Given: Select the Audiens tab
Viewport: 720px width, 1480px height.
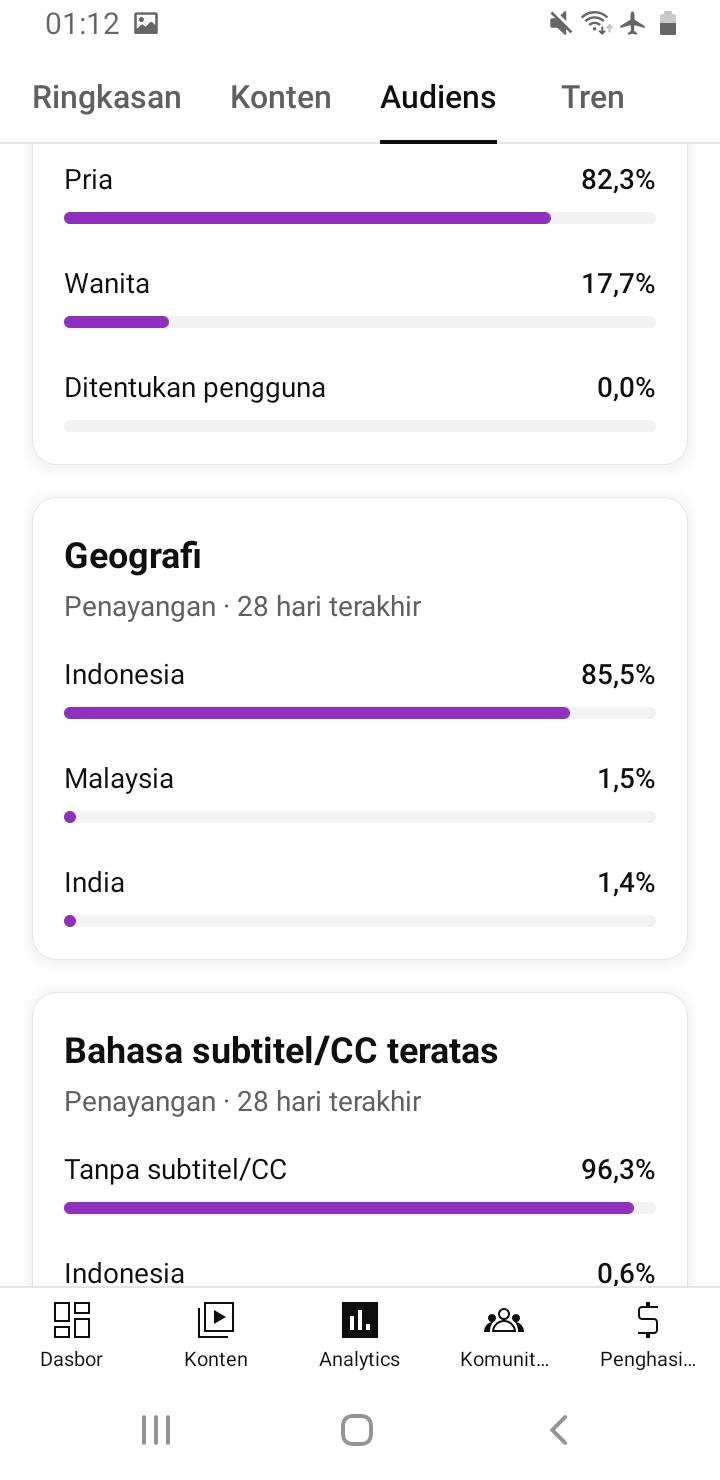Looking at the screenshot, I should pyautogui.click(x=438, y=97).
